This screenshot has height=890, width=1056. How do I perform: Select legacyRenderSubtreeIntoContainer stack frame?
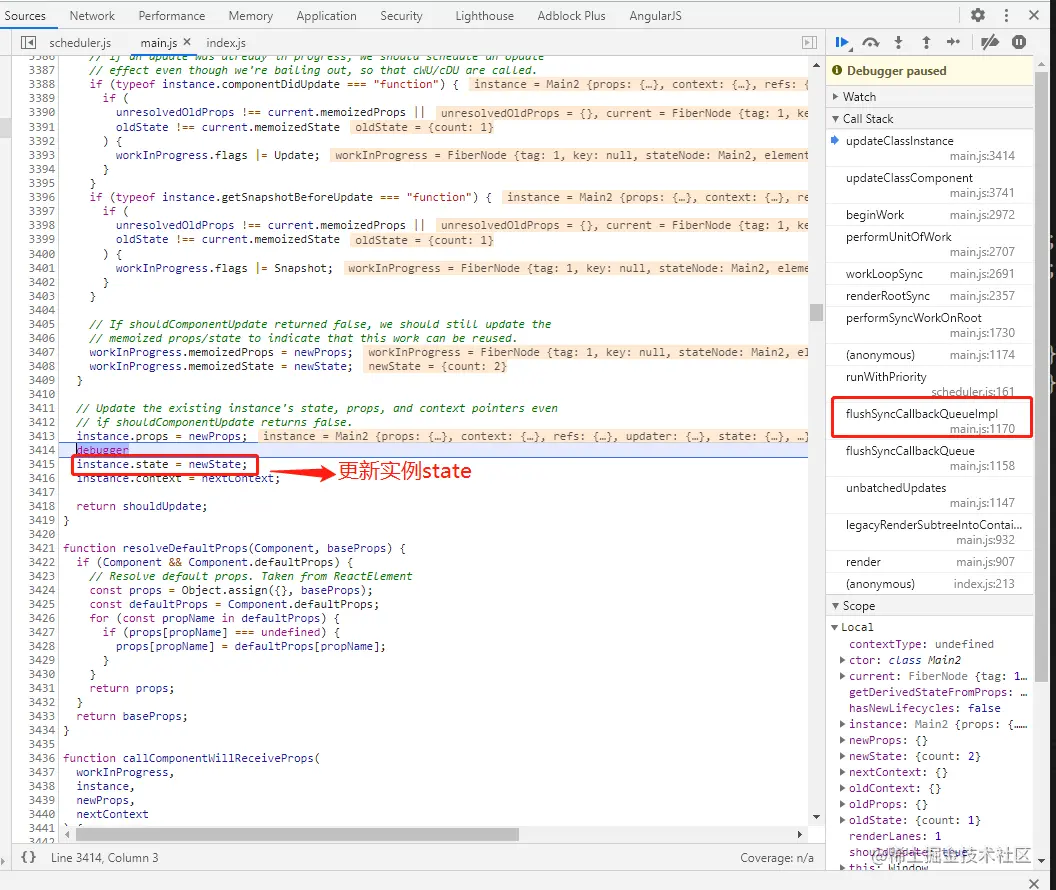pos(929,532)
